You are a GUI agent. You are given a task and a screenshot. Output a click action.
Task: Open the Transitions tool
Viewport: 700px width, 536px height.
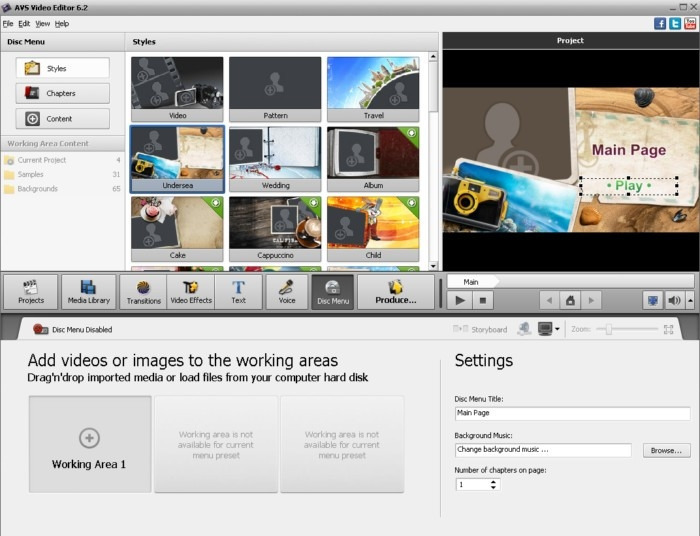(143, 292)
